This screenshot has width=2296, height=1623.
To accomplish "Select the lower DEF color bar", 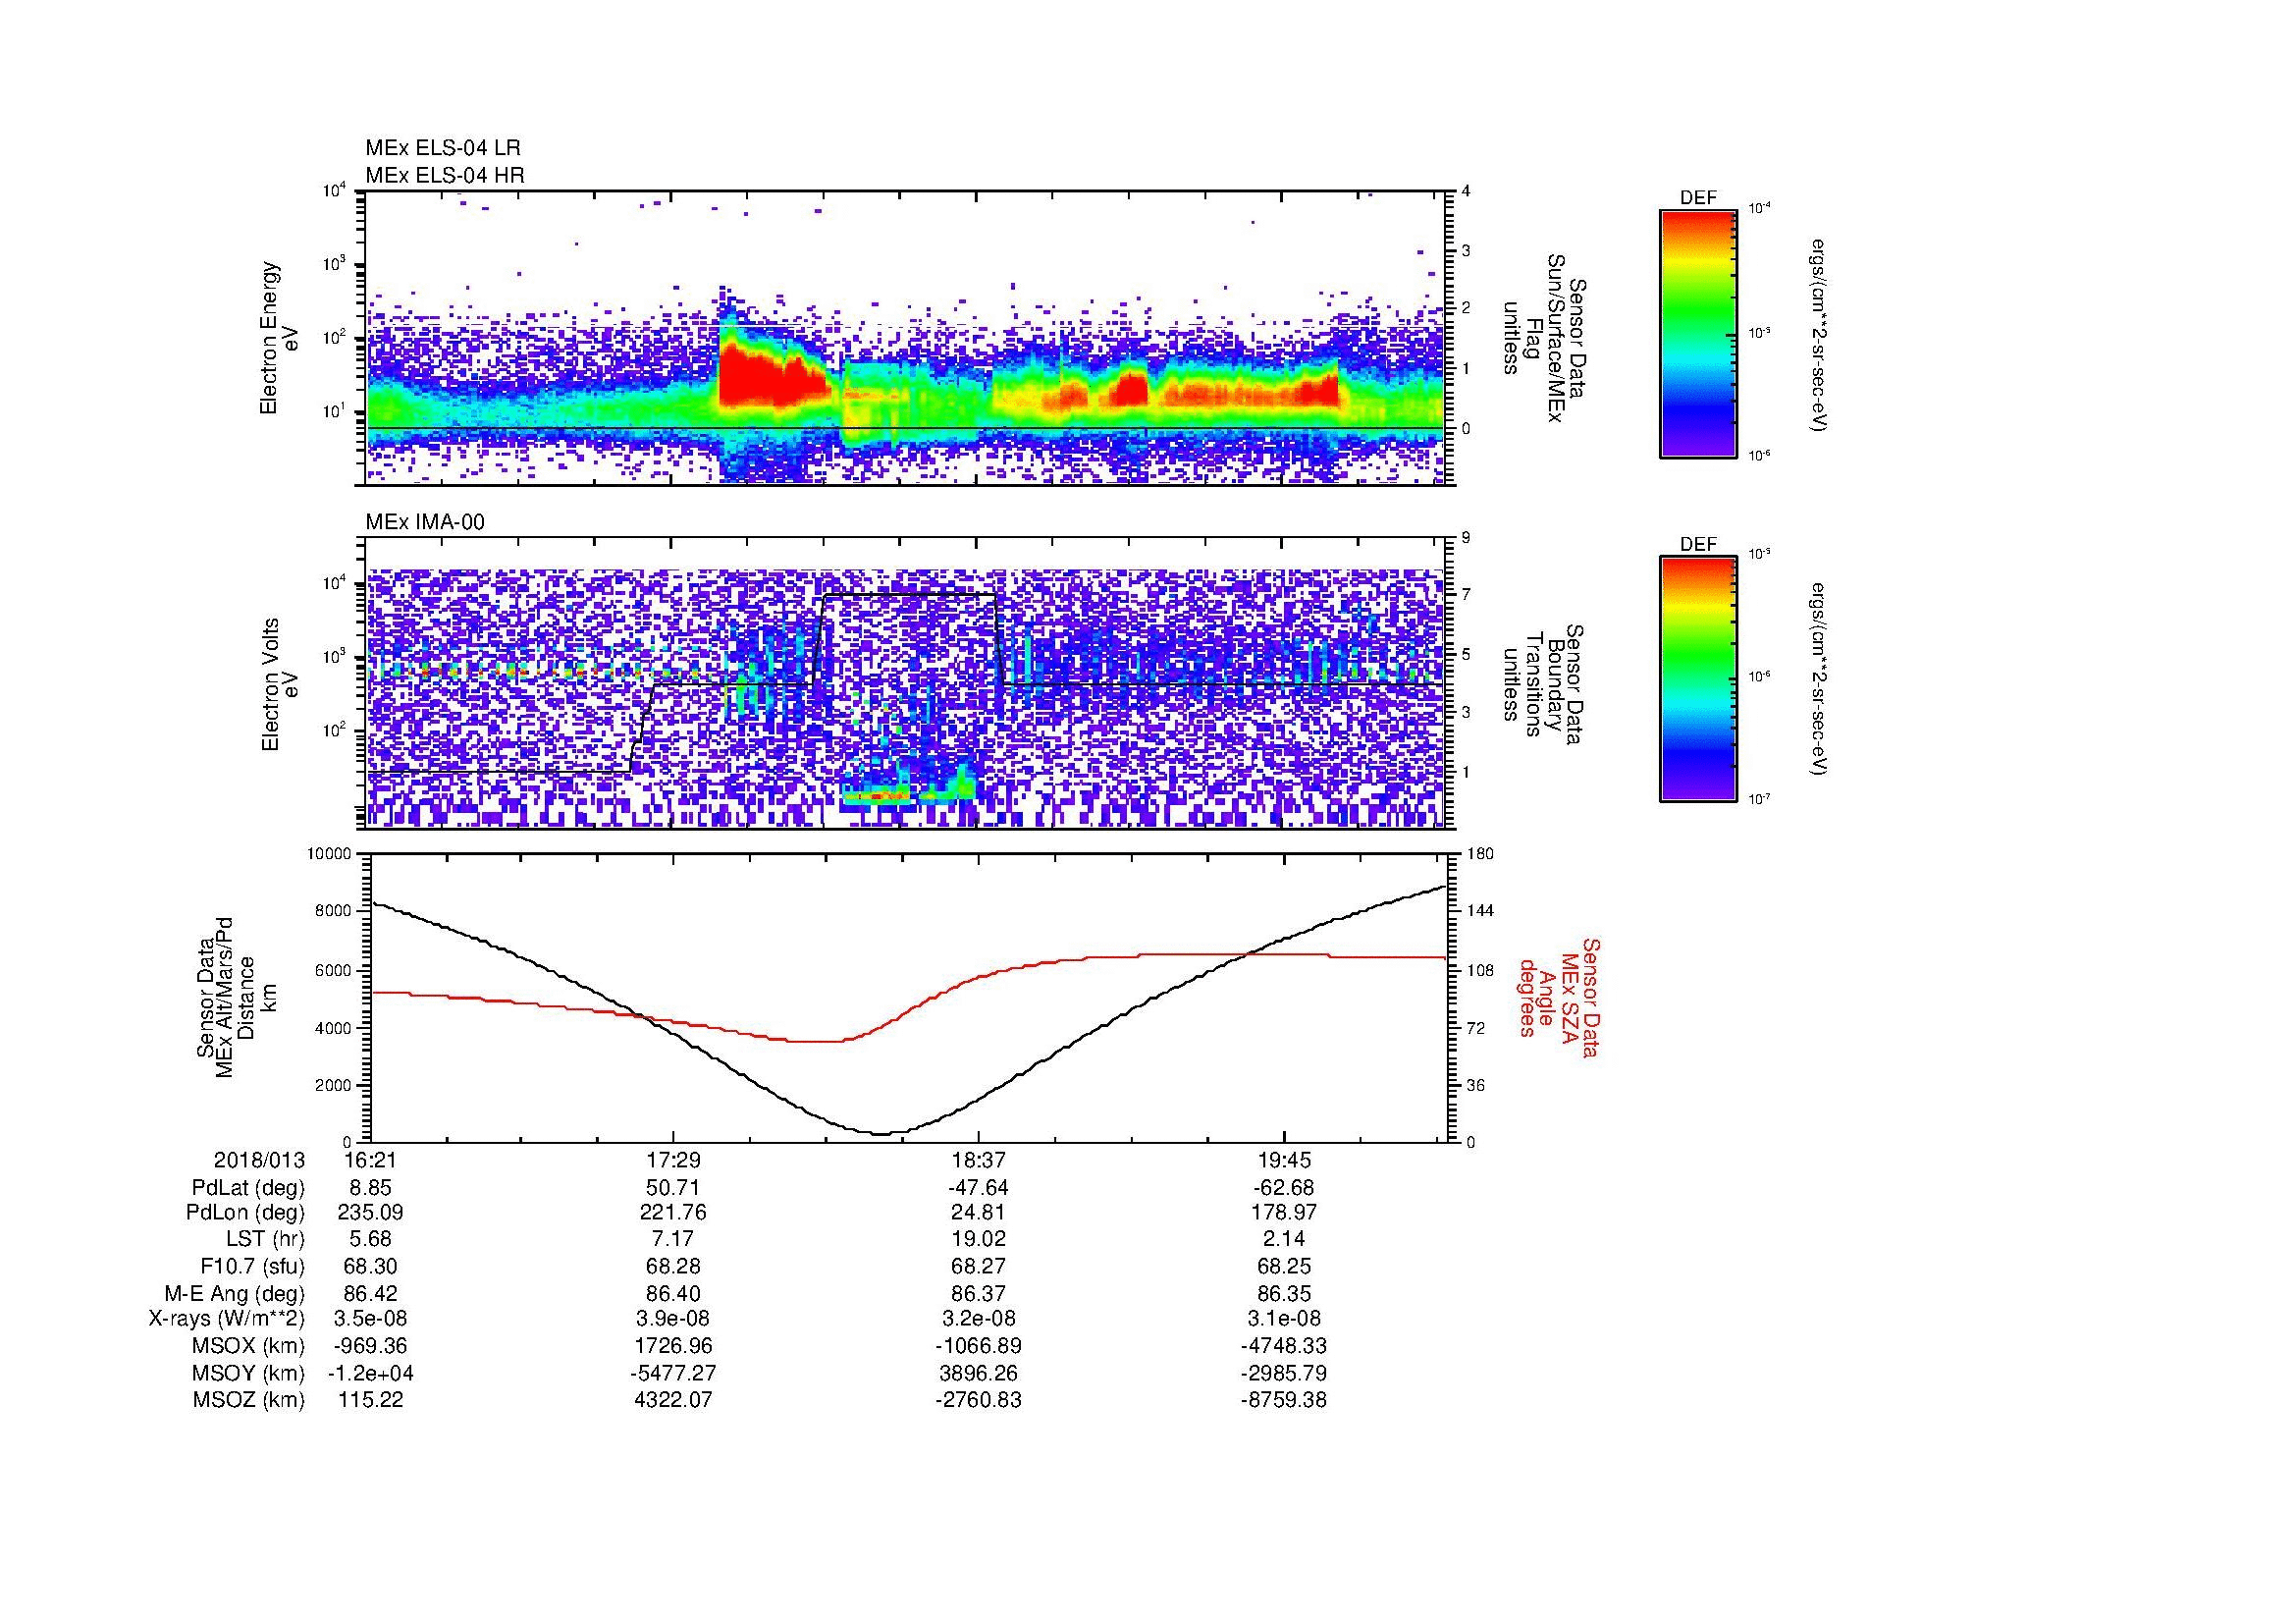I will coord(1698,679).
